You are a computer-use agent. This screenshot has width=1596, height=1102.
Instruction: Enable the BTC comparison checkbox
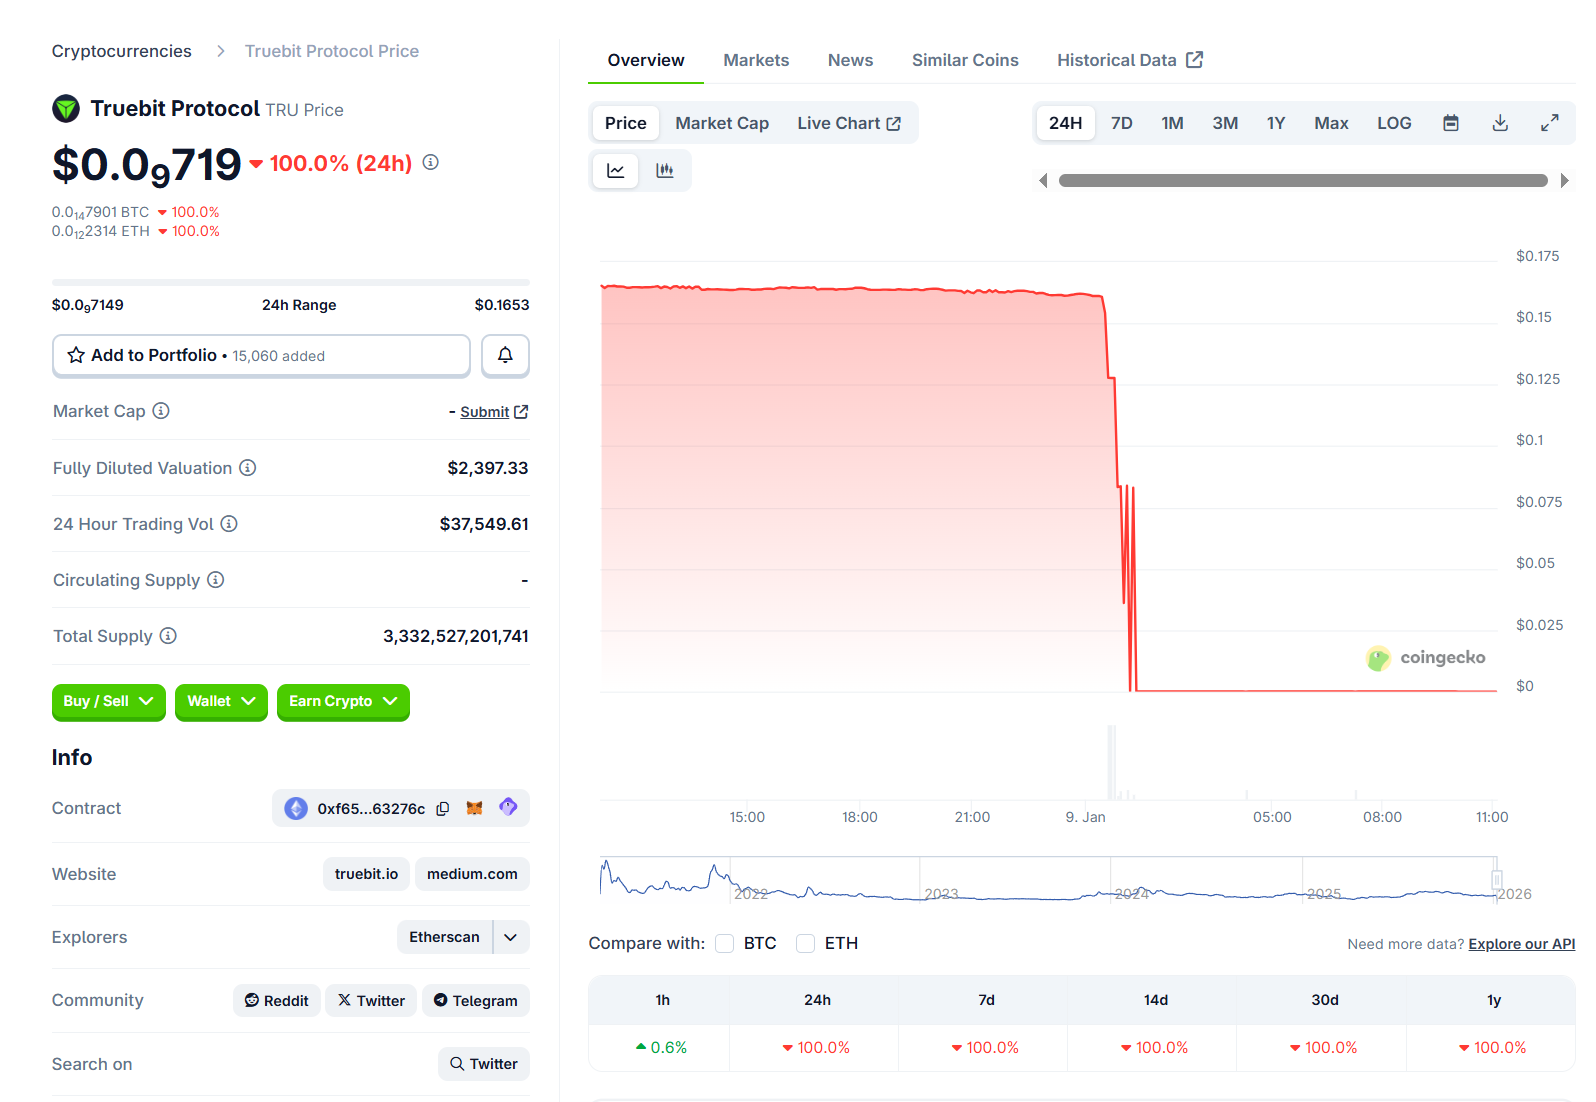pyautogui.click(x=725, y=943)
